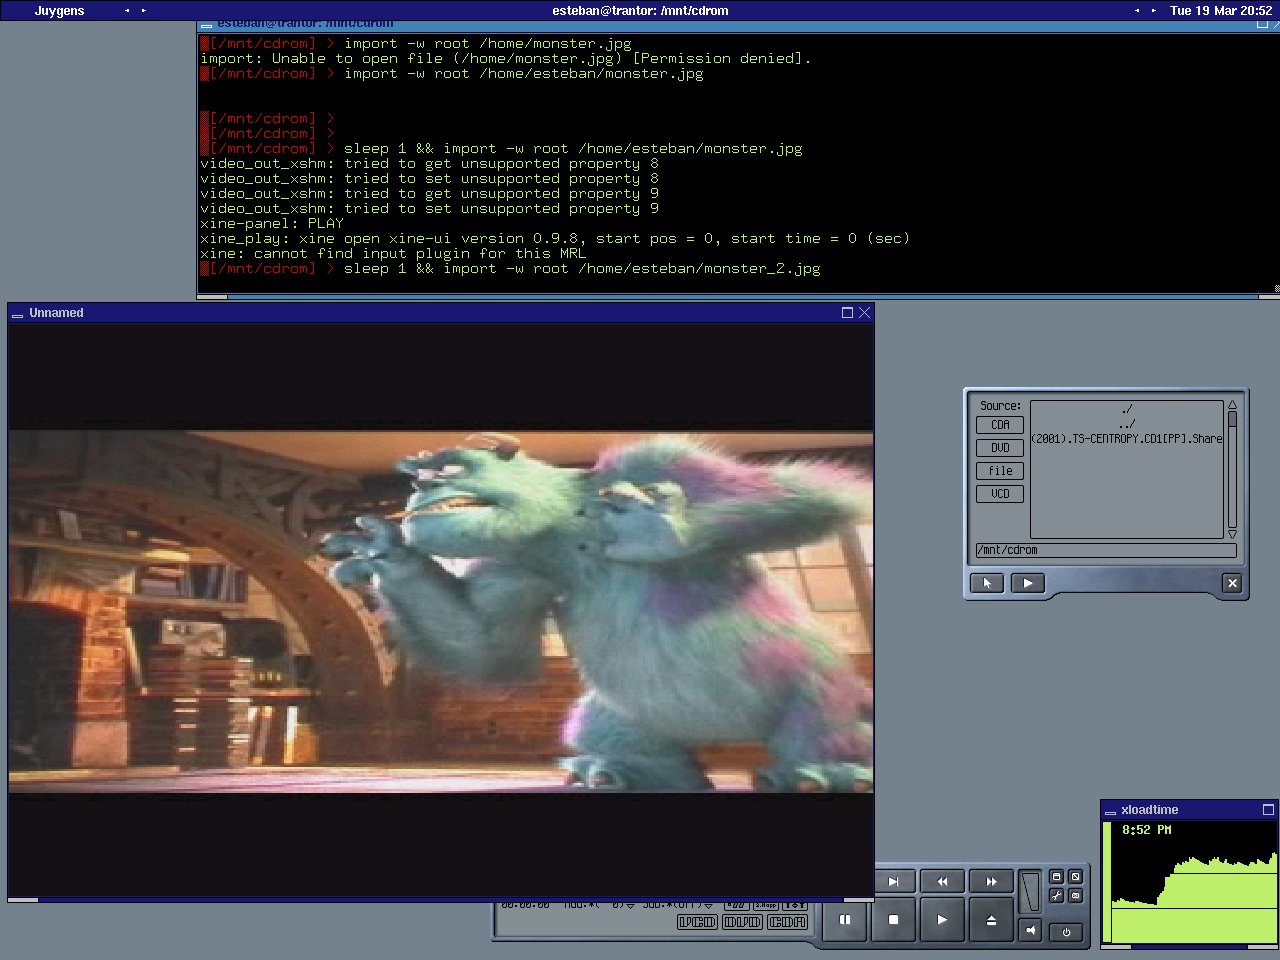Choose VCD source in the MRL browser

pyautogui.click(x=1000, y=494)
